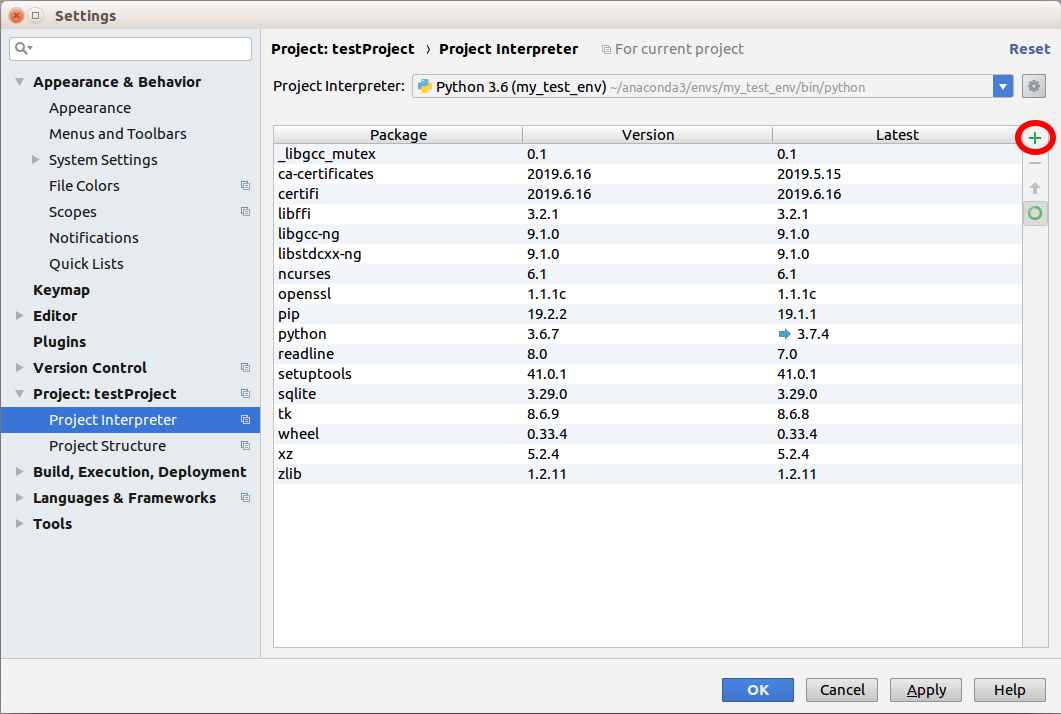
Task: Click the Reset link
Action: tap(1029, 49)
